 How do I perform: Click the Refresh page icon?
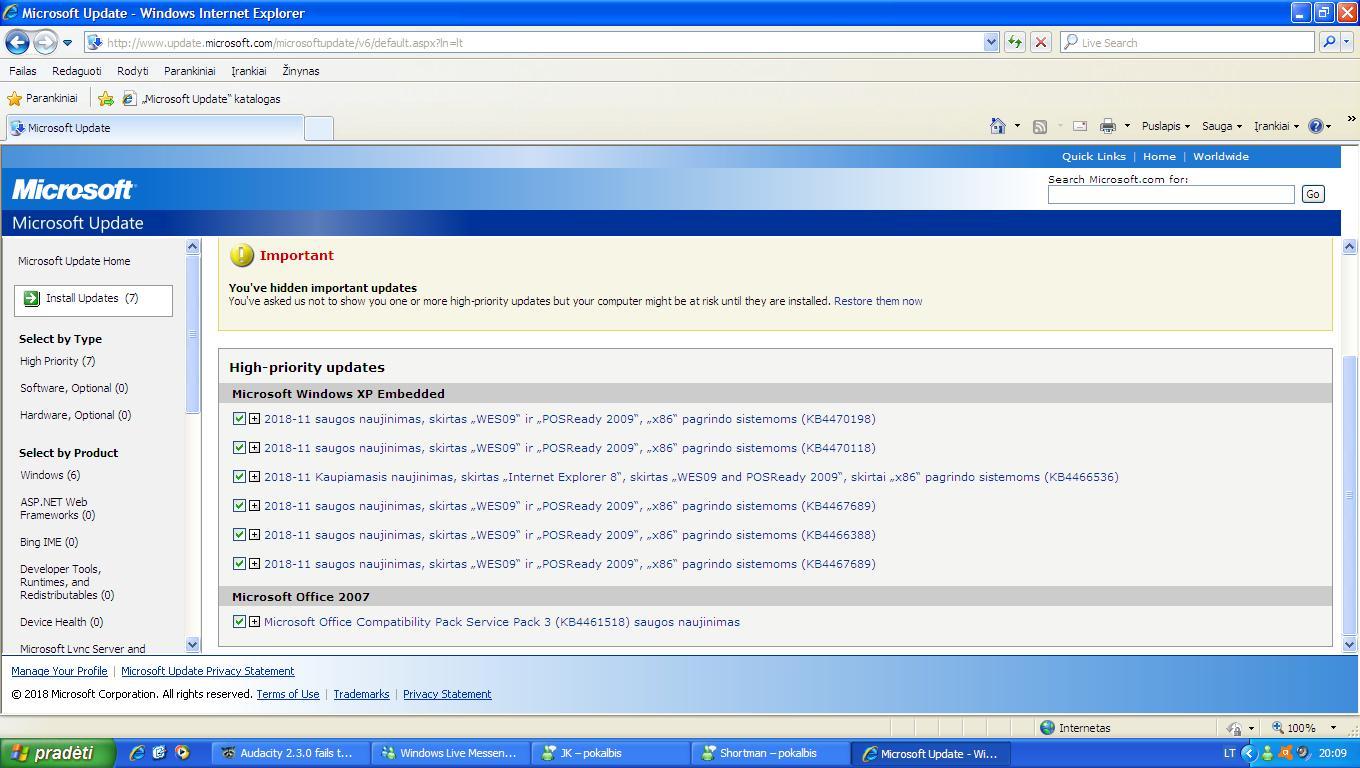click(x=1014, y=42)
